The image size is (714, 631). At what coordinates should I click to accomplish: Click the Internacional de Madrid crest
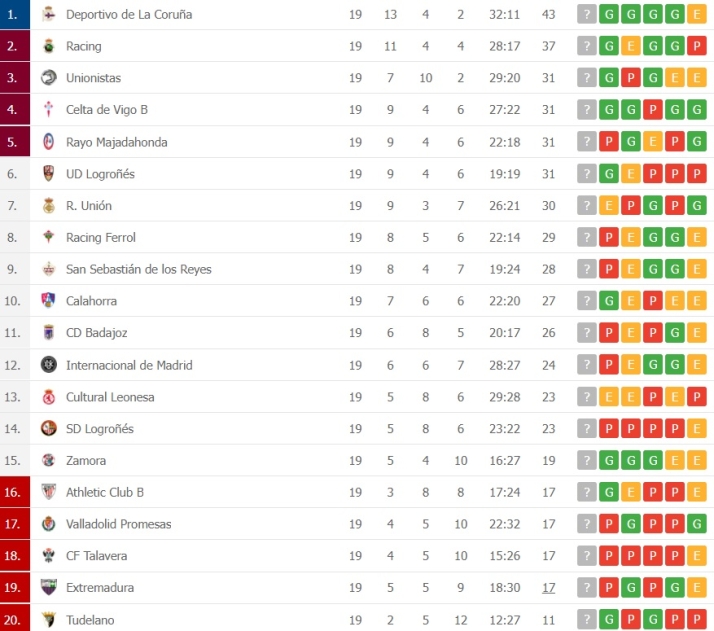coord(49,365)
